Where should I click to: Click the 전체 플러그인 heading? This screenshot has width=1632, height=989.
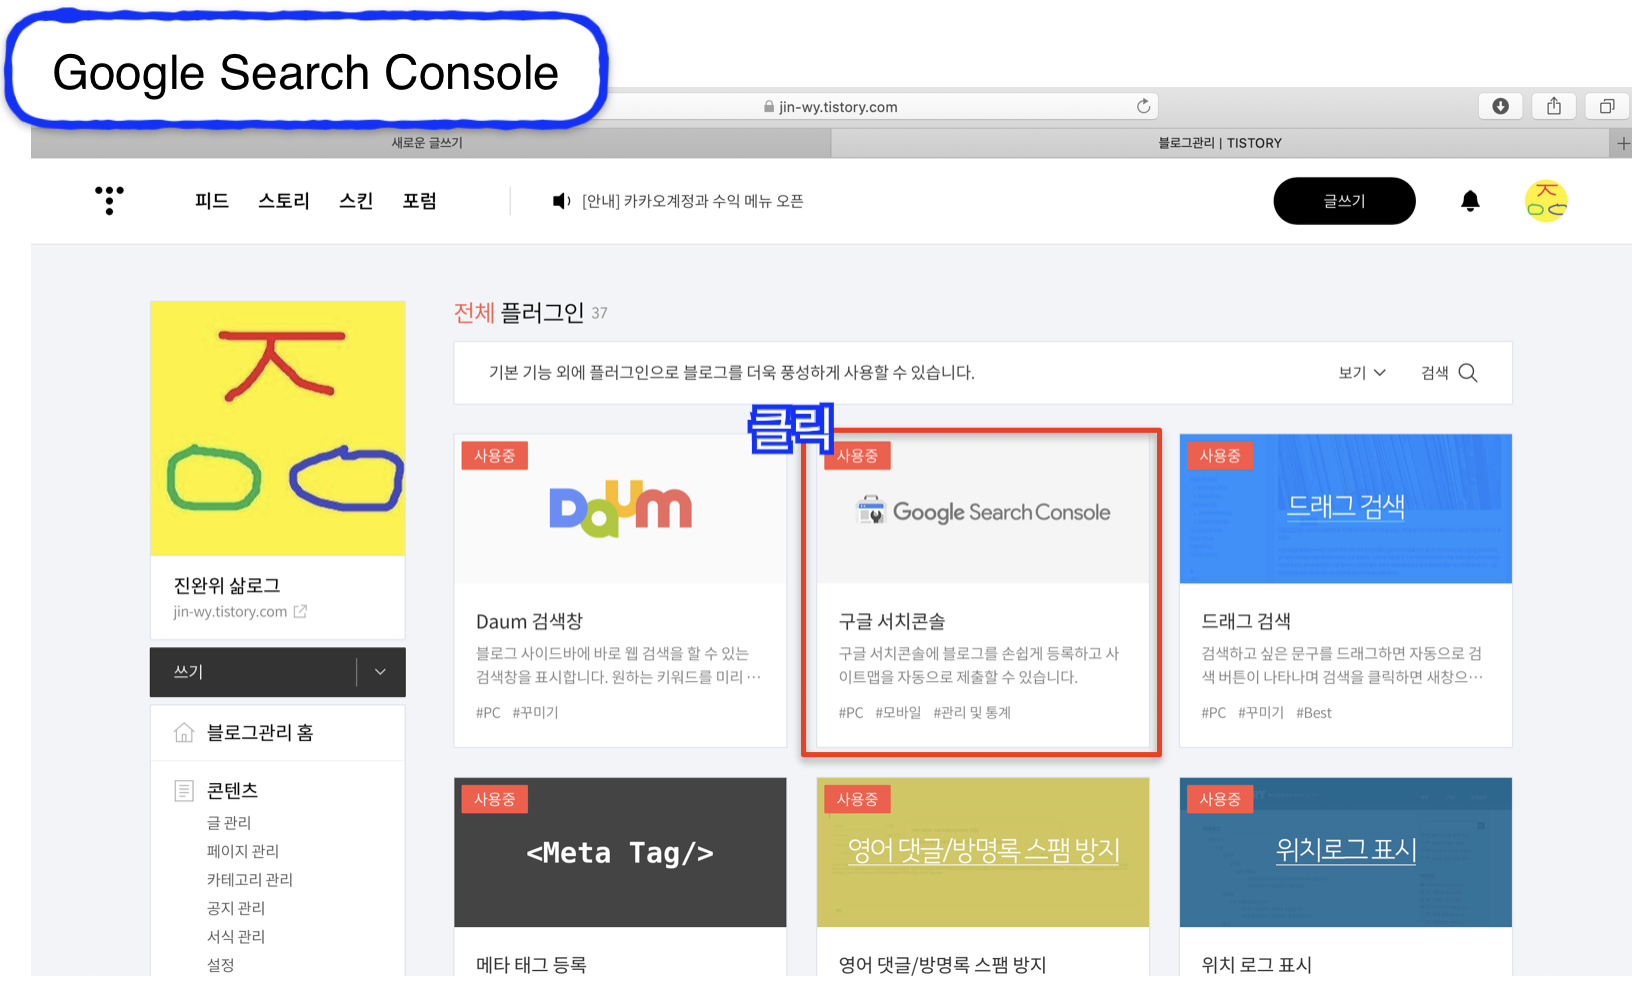(519, 313)
